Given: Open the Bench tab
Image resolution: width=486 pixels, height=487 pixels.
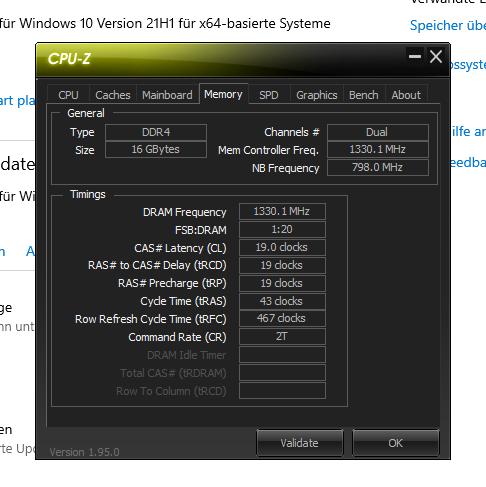Looking at the screenshot, I should tap(364, 95).
